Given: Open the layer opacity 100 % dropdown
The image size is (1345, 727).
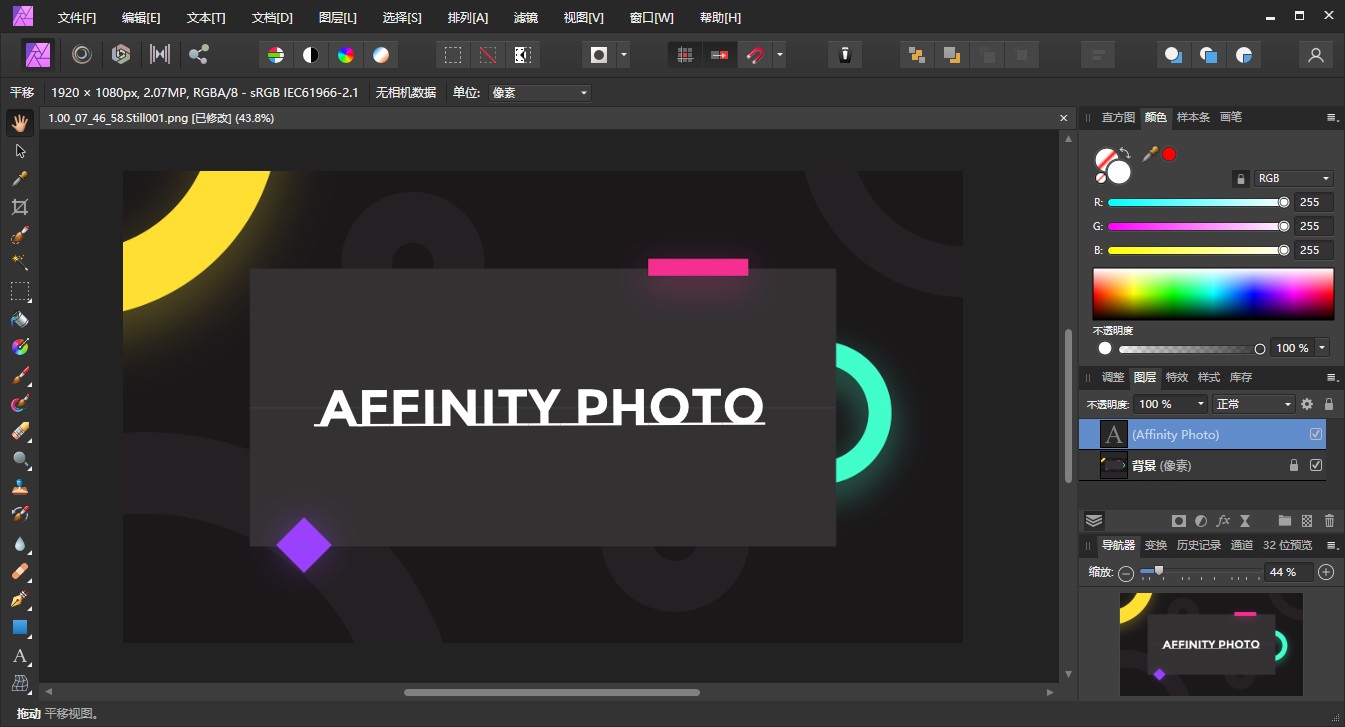Looking at the screenshot, I should (1171, 404).
